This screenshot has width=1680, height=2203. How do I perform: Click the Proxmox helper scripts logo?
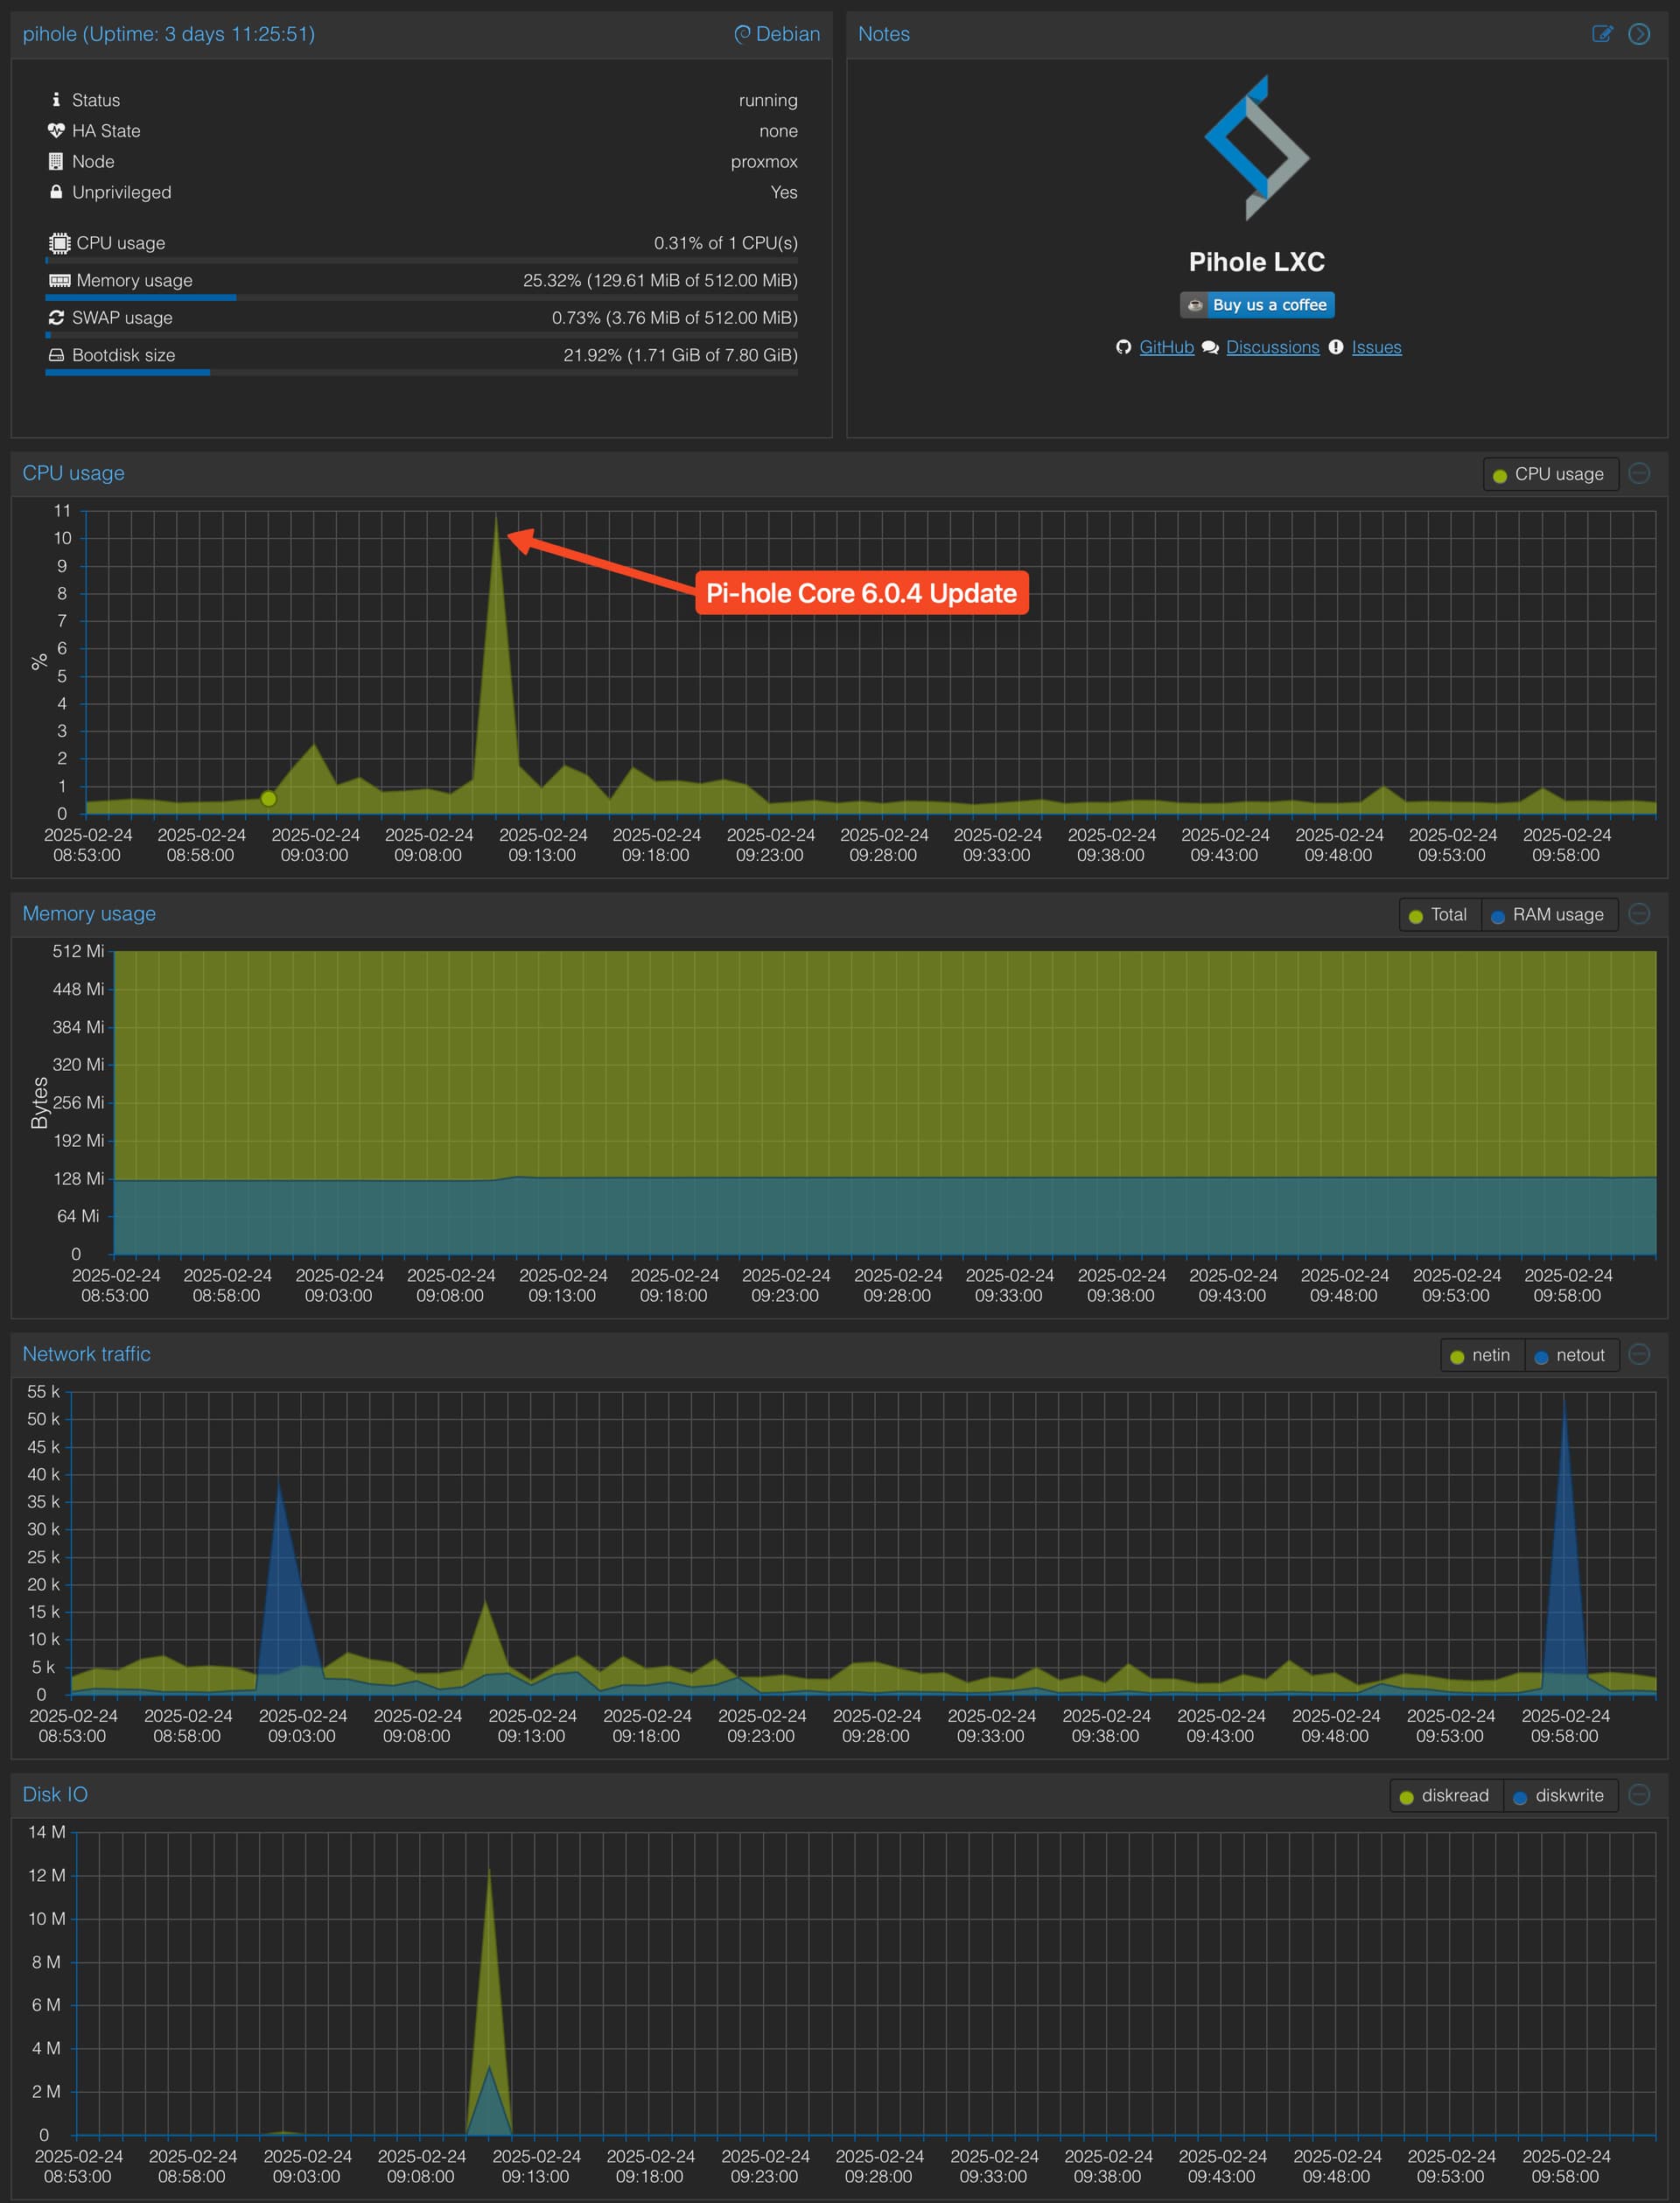point(1257,147)
